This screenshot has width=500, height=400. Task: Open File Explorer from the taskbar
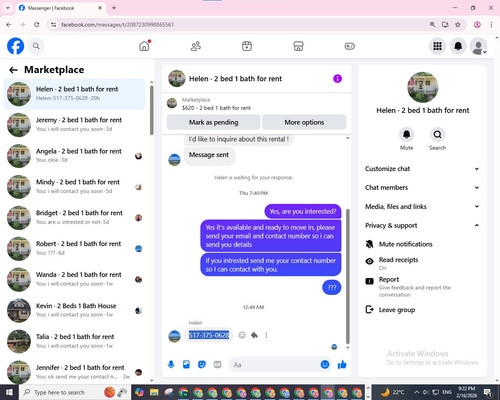pyautogui.click(x=154, y=392)
